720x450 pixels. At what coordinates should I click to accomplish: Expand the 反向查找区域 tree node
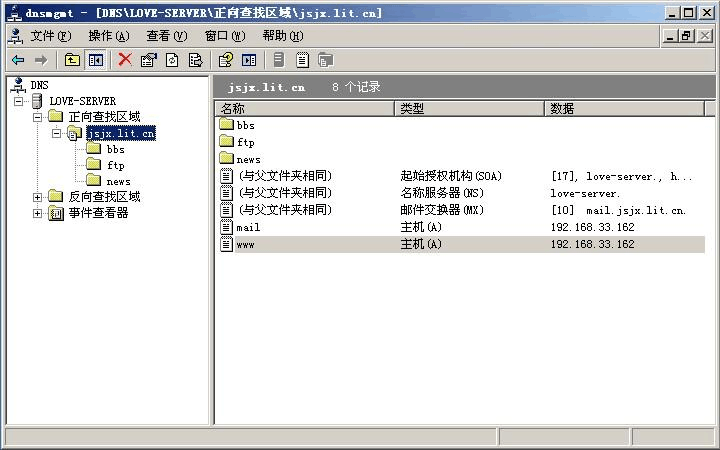coord(39,197)
